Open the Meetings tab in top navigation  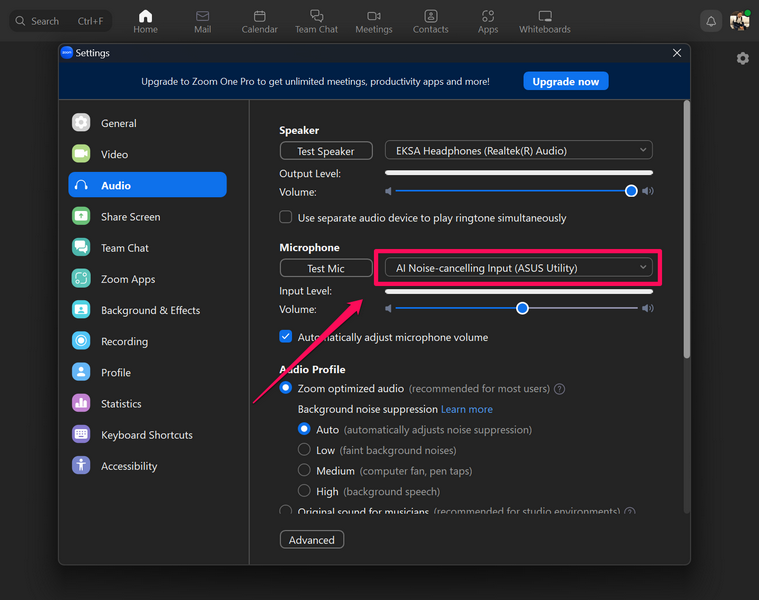point(374,21)
